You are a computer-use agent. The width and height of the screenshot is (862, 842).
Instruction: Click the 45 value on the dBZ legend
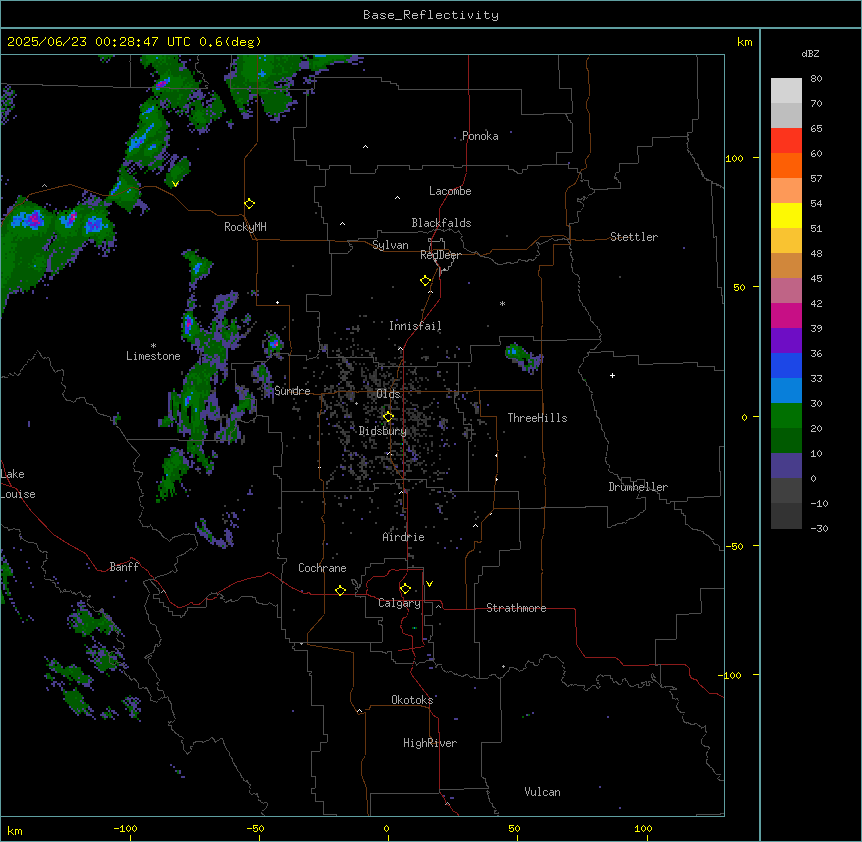pyautogui.click(x=816, y=279)
